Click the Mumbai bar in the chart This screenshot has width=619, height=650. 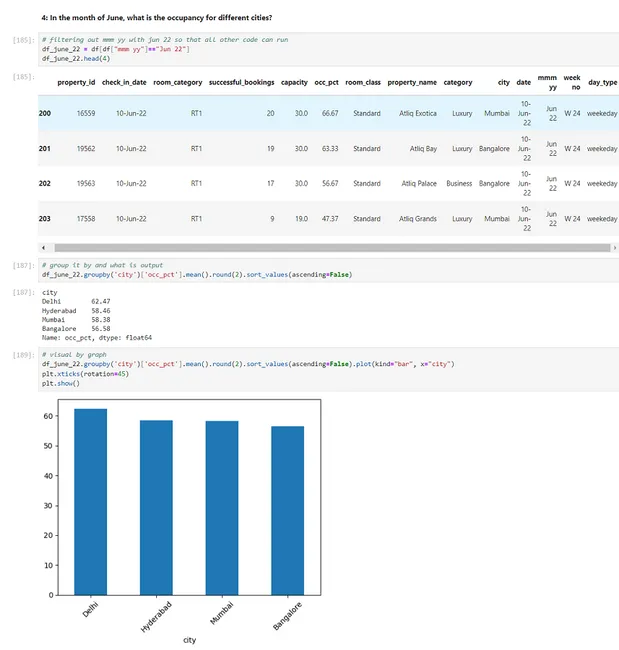click(222, 508)
